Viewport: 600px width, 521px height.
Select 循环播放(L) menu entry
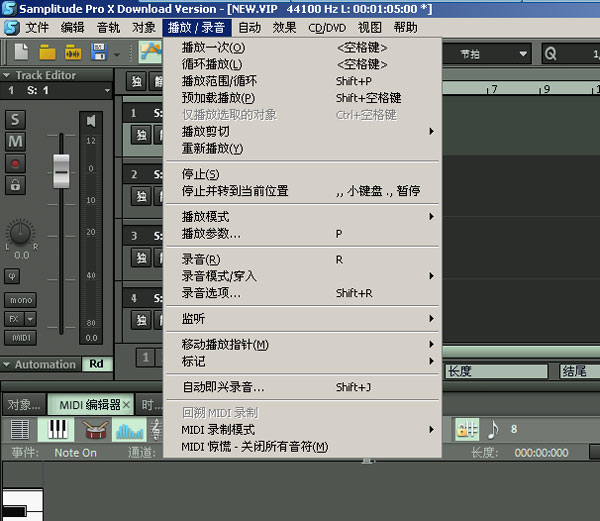click(302, 64)
